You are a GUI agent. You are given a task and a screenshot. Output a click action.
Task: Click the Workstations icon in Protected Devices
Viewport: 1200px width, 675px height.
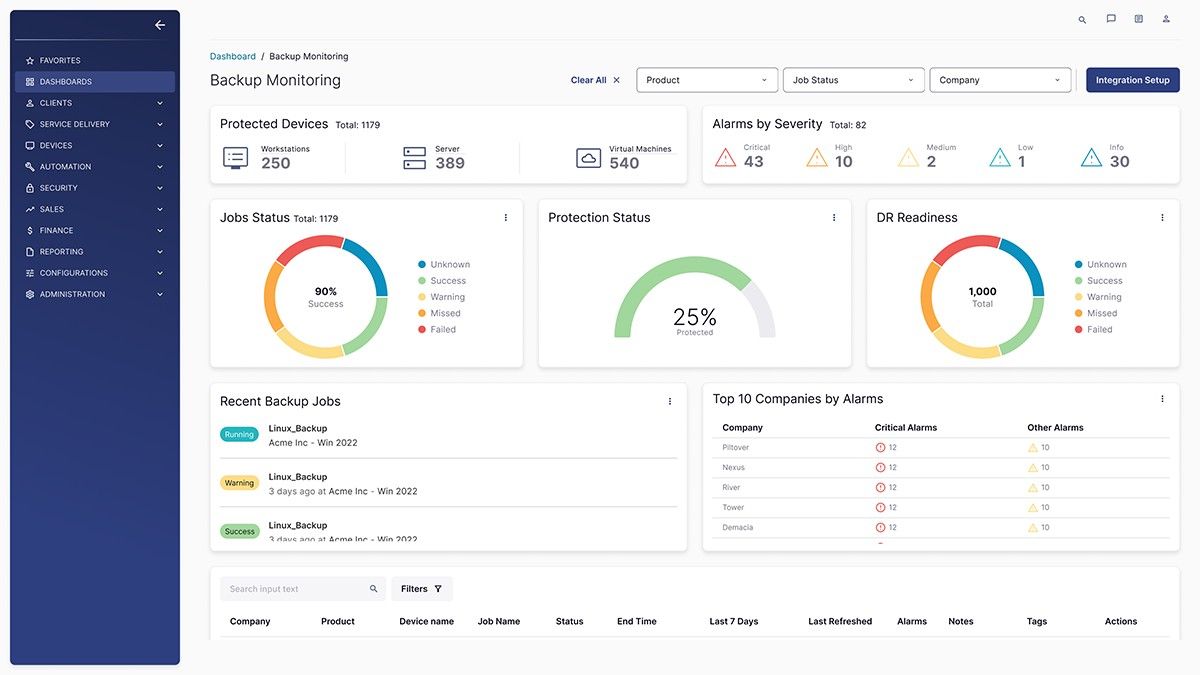[234, 156]
